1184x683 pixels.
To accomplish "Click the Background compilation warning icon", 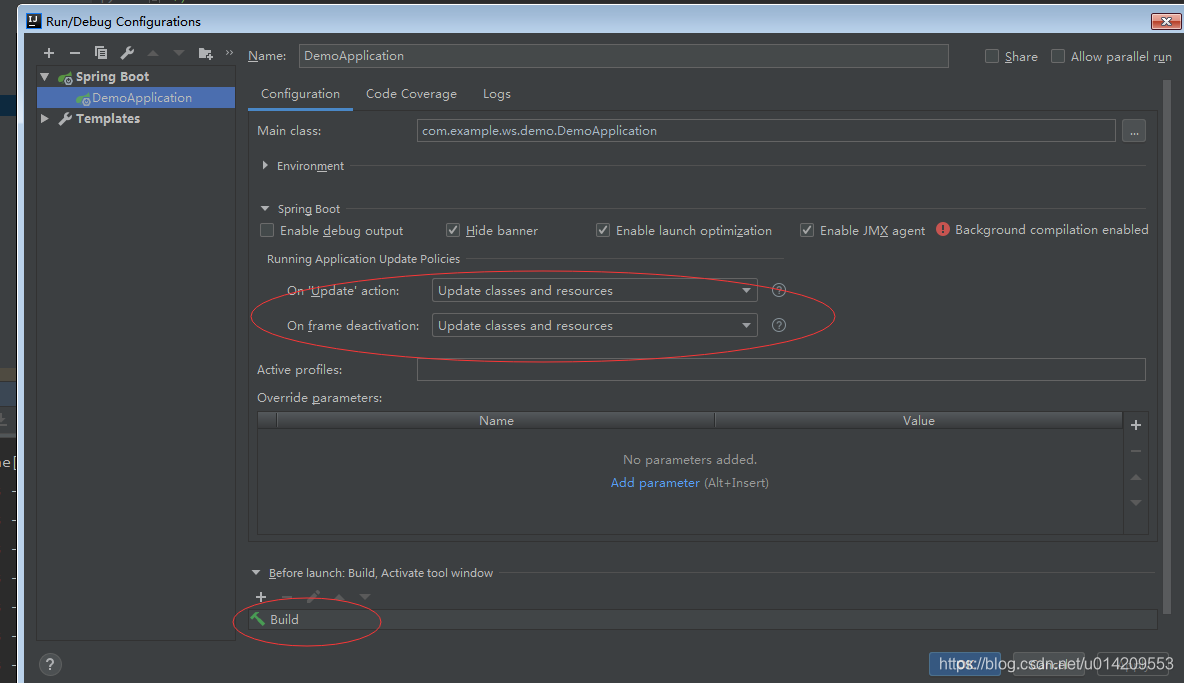I will click(x=942, y=229).
